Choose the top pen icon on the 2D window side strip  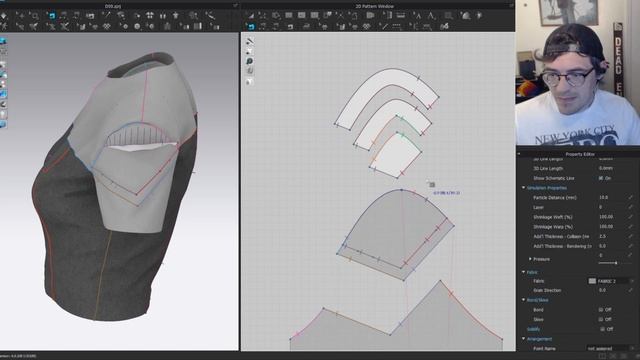249,41
